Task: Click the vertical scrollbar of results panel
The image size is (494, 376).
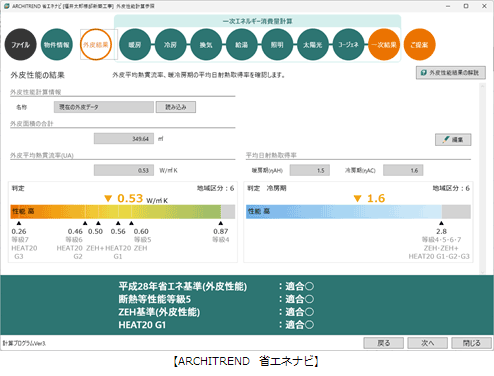Action: pos(482,178)
